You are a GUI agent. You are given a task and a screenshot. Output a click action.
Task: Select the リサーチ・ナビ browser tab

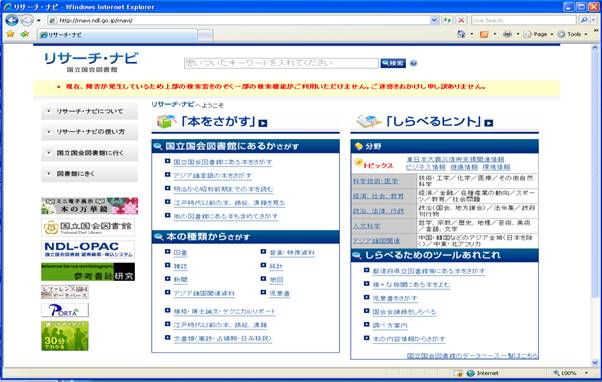coord(117,35)
